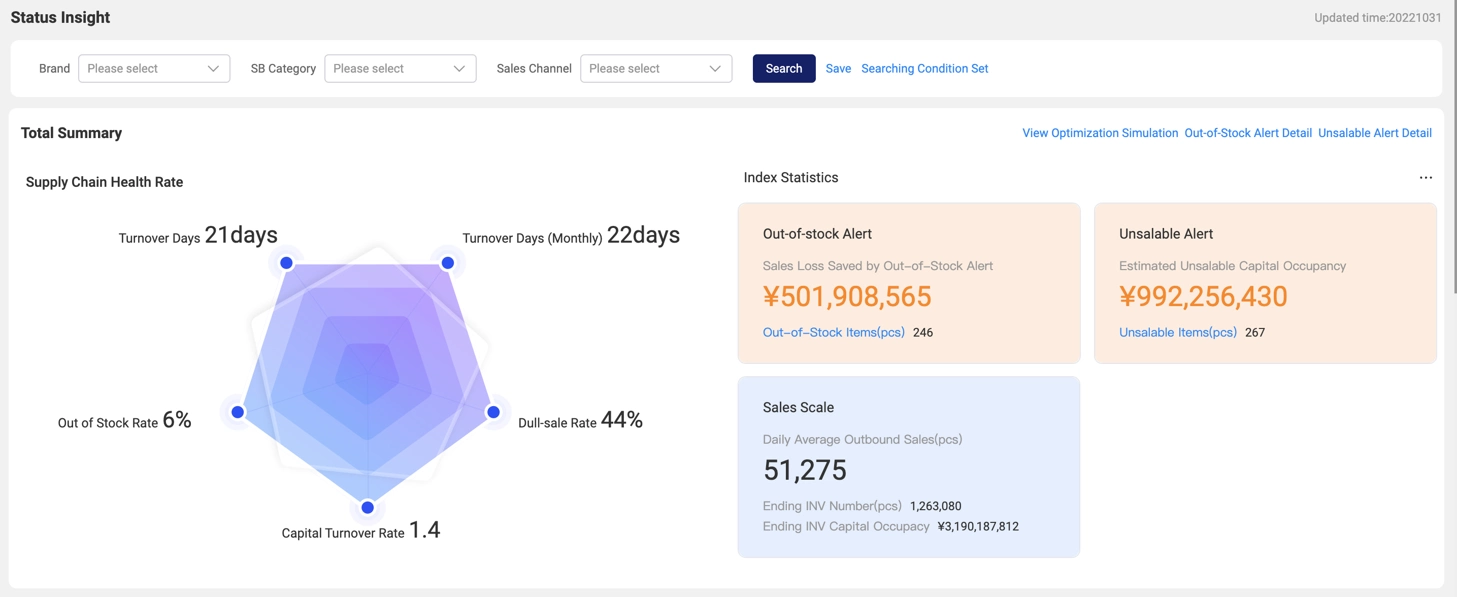
Task: Click the Unsalable Items(pcs) link
Action: click(1177, 333)
